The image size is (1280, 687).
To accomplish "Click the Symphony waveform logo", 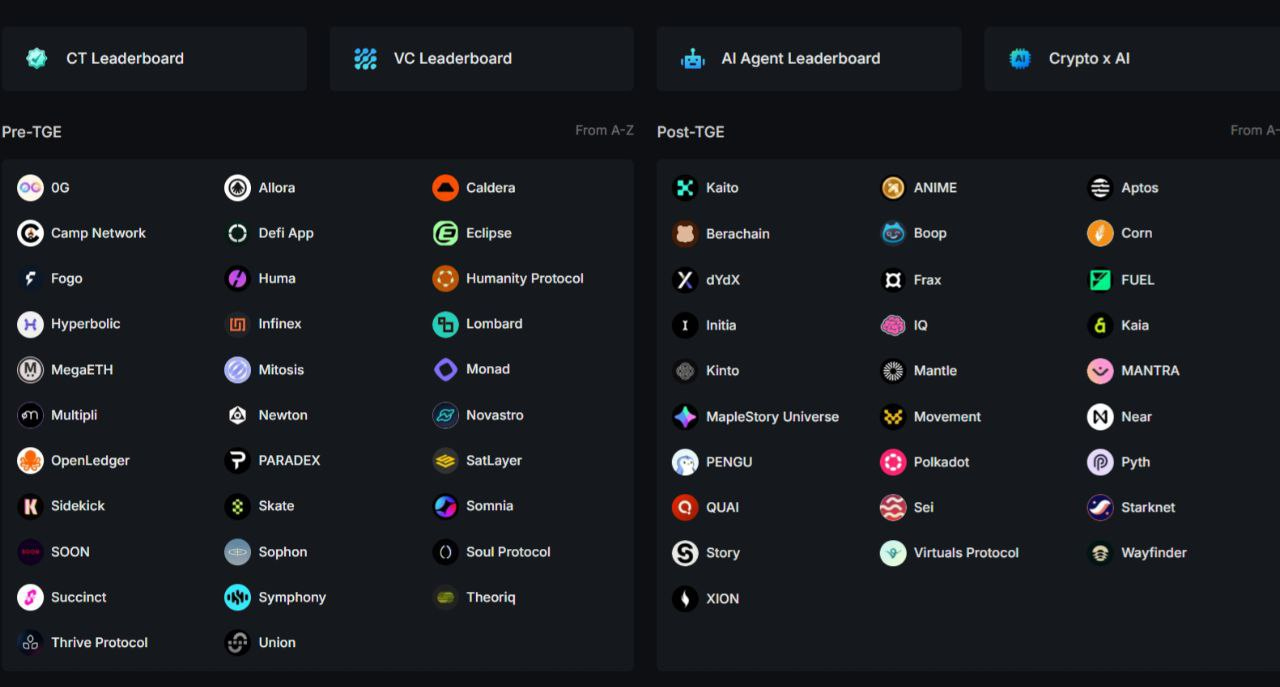I will (x=237, y=598).
